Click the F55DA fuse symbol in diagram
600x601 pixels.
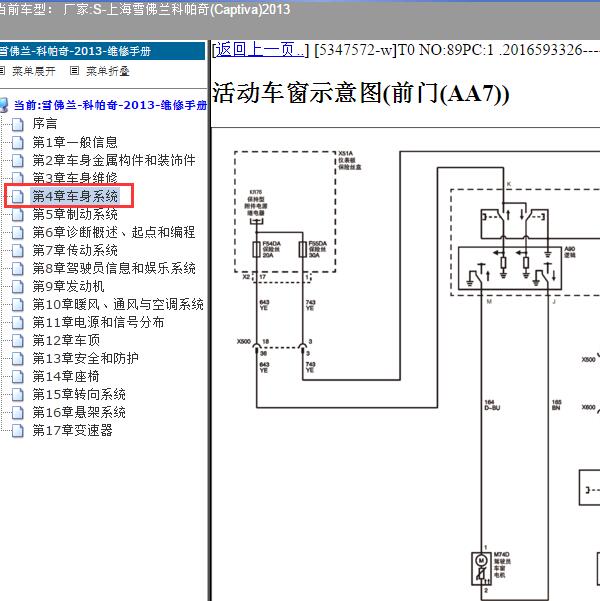click(x=302, y=250)
